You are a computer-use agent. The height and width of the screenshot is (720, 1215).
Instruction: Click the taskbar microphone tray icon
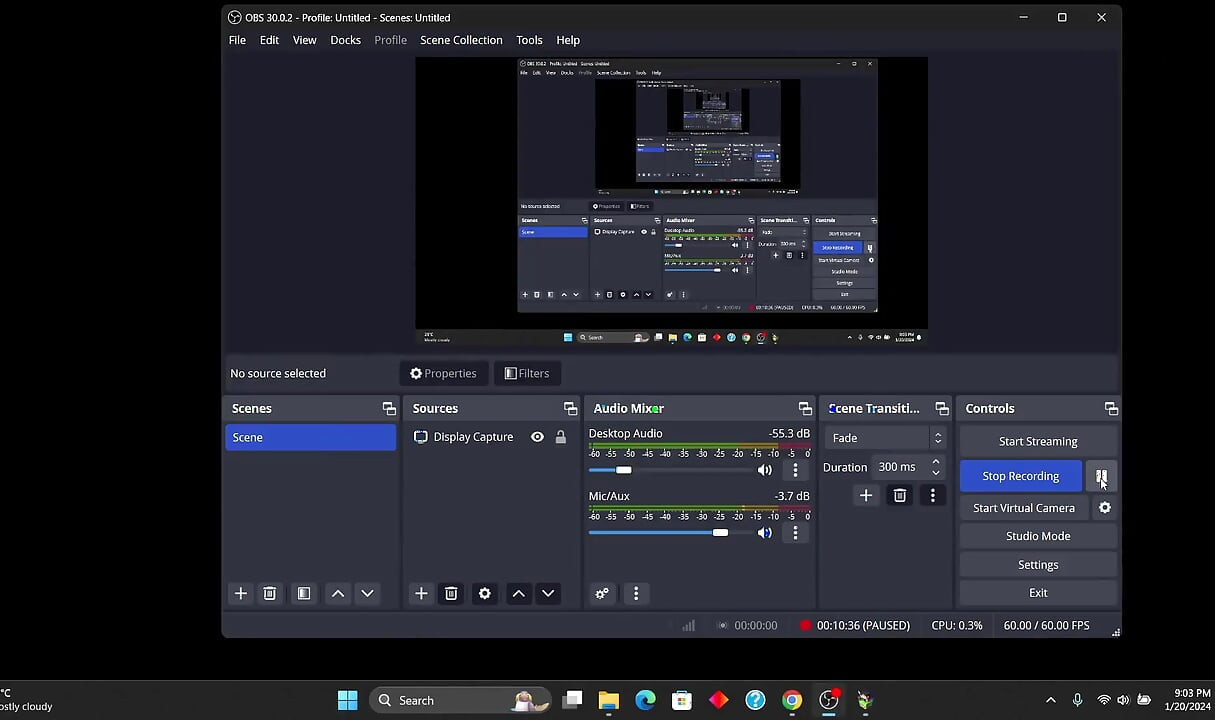1077,700
